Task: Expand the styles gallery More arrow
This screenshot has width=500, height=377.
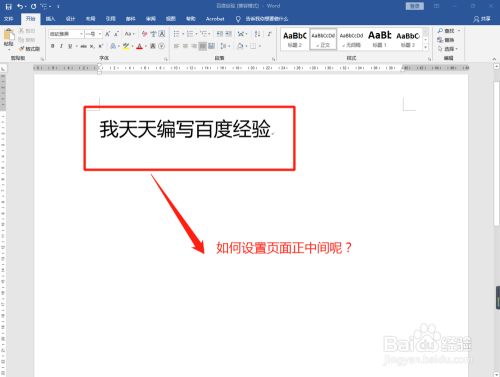Action: (426, 47)
